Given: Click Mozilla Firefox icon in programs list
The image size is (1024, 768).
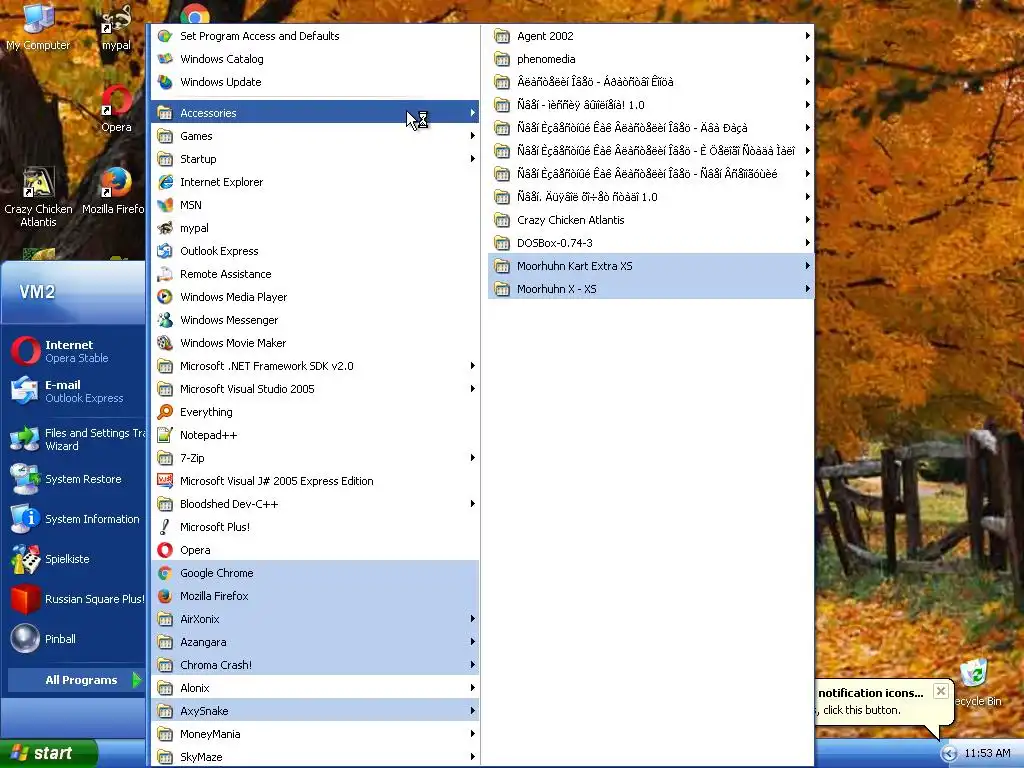Looking at the screenshot, I should 165,596.
